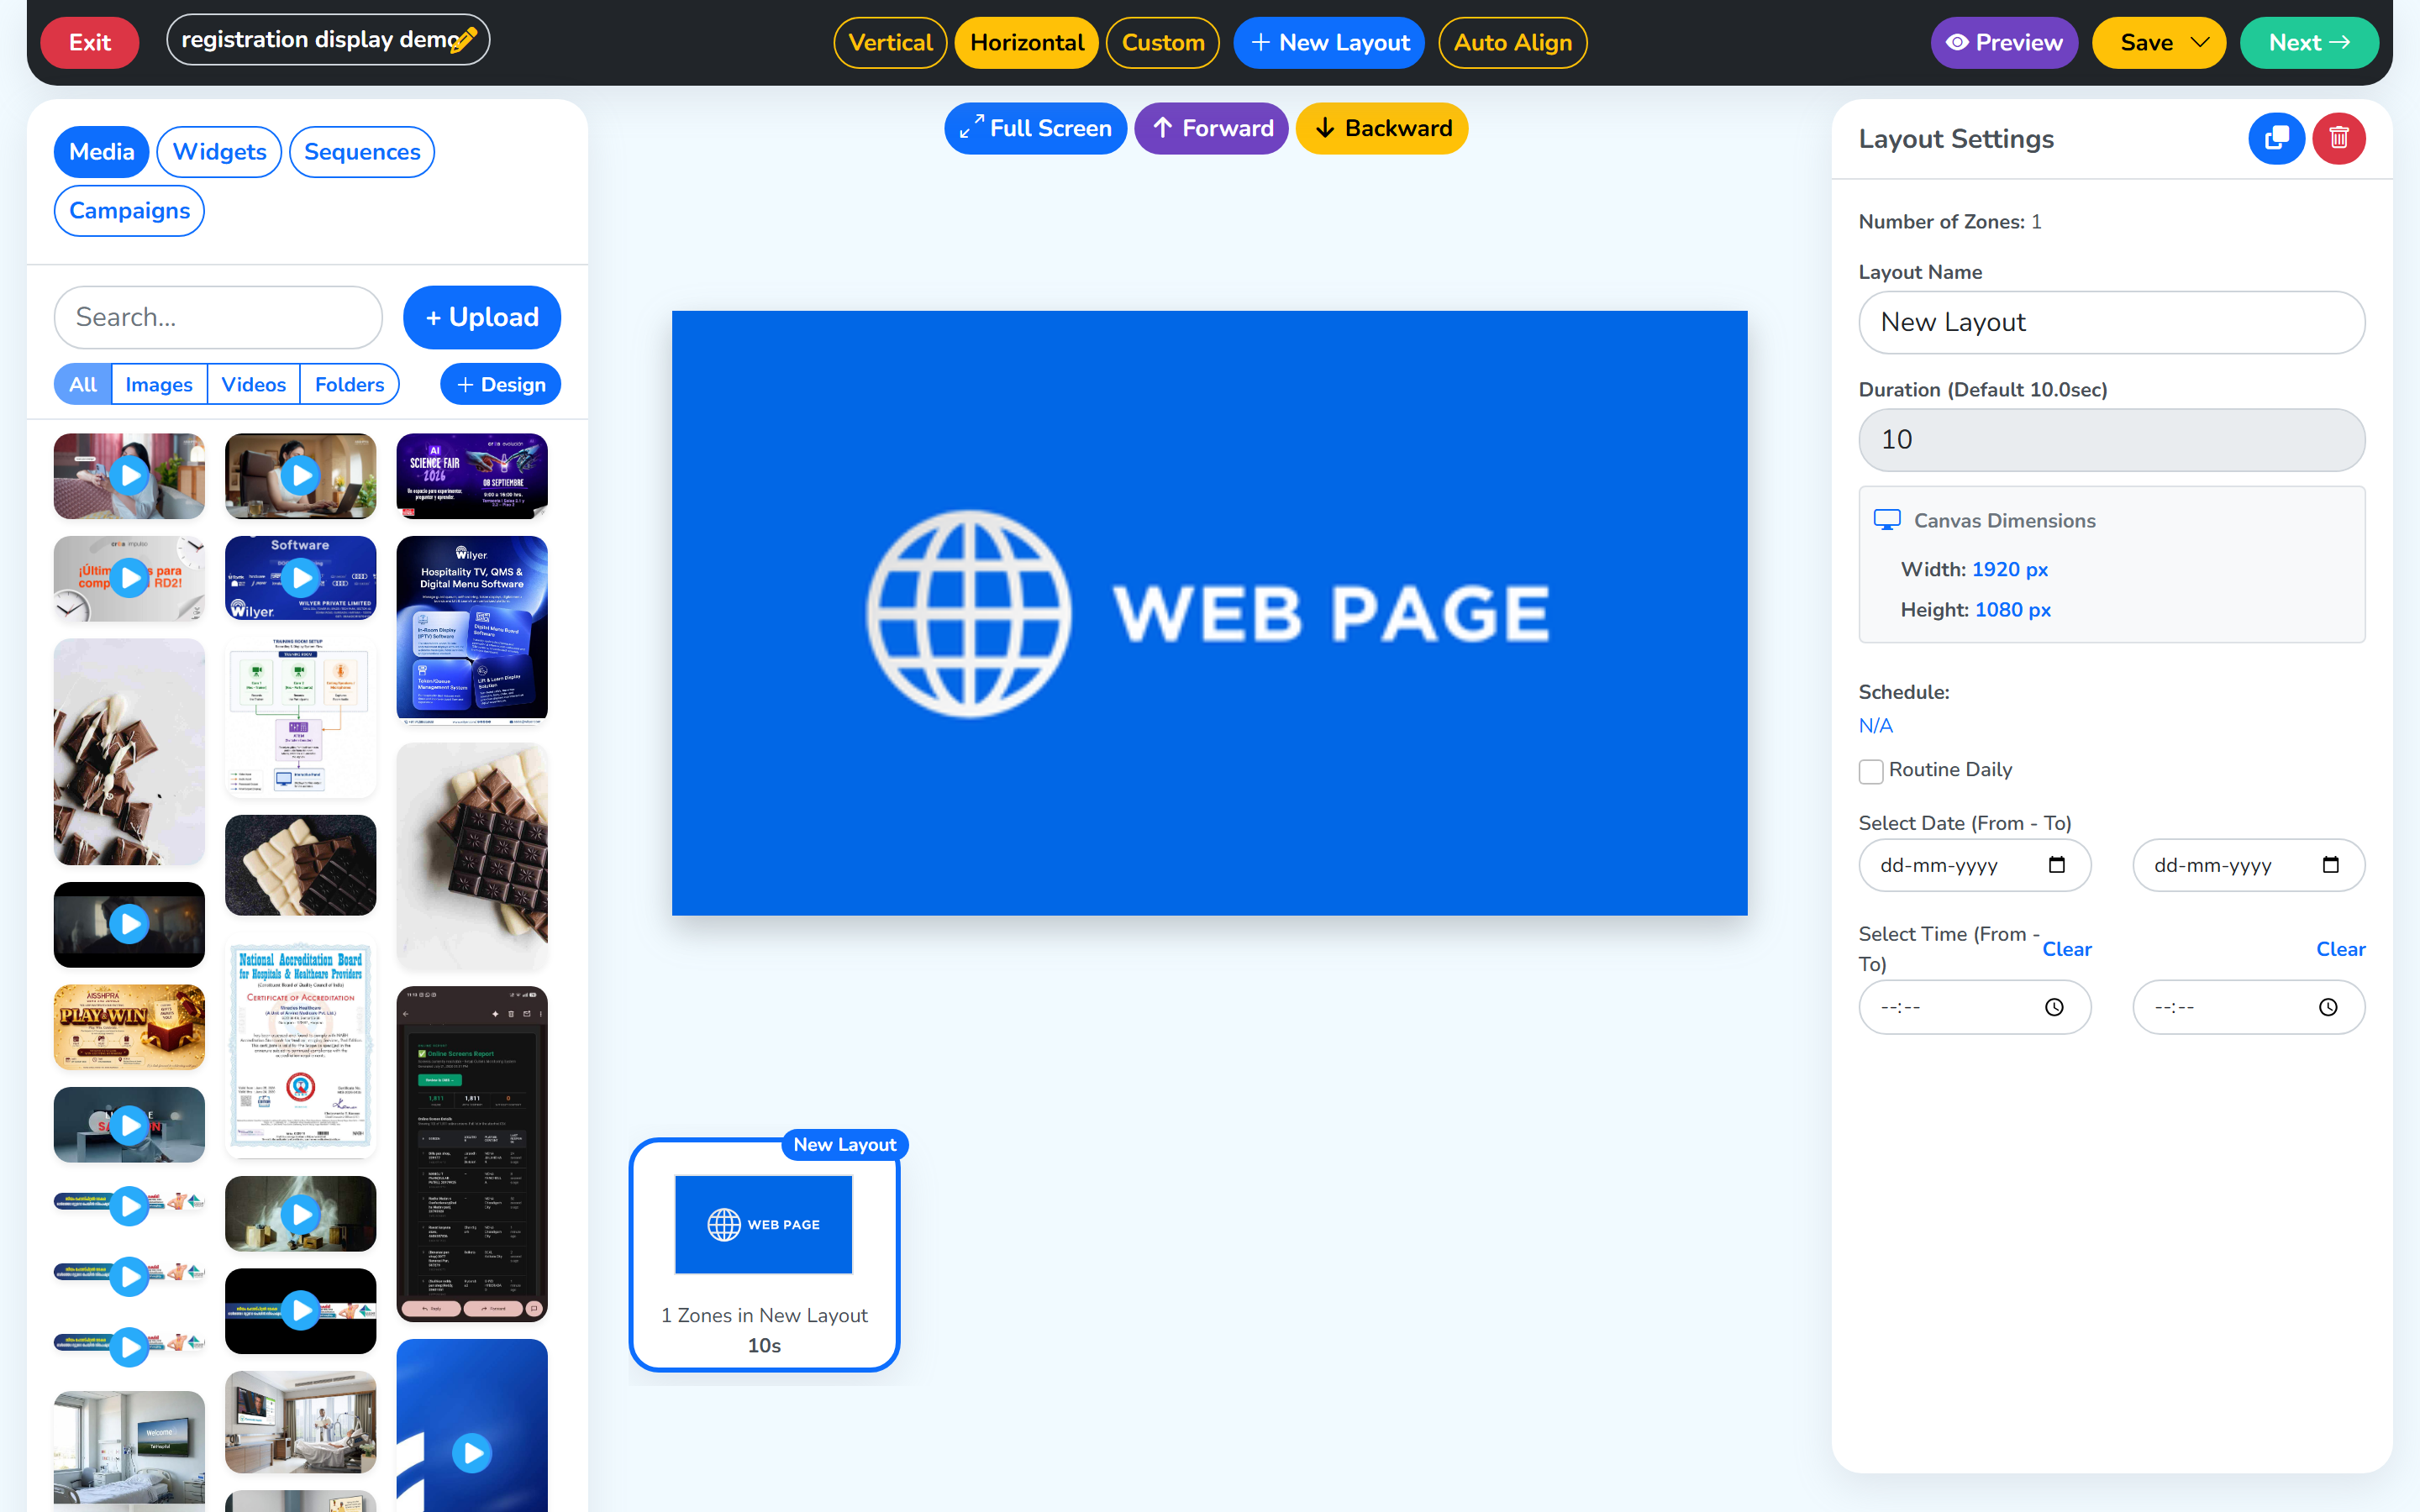The image size is (2420, 1512).
Task: Click the monitor icon beside Canvas Dimensions
Action: coord(1886,520)
